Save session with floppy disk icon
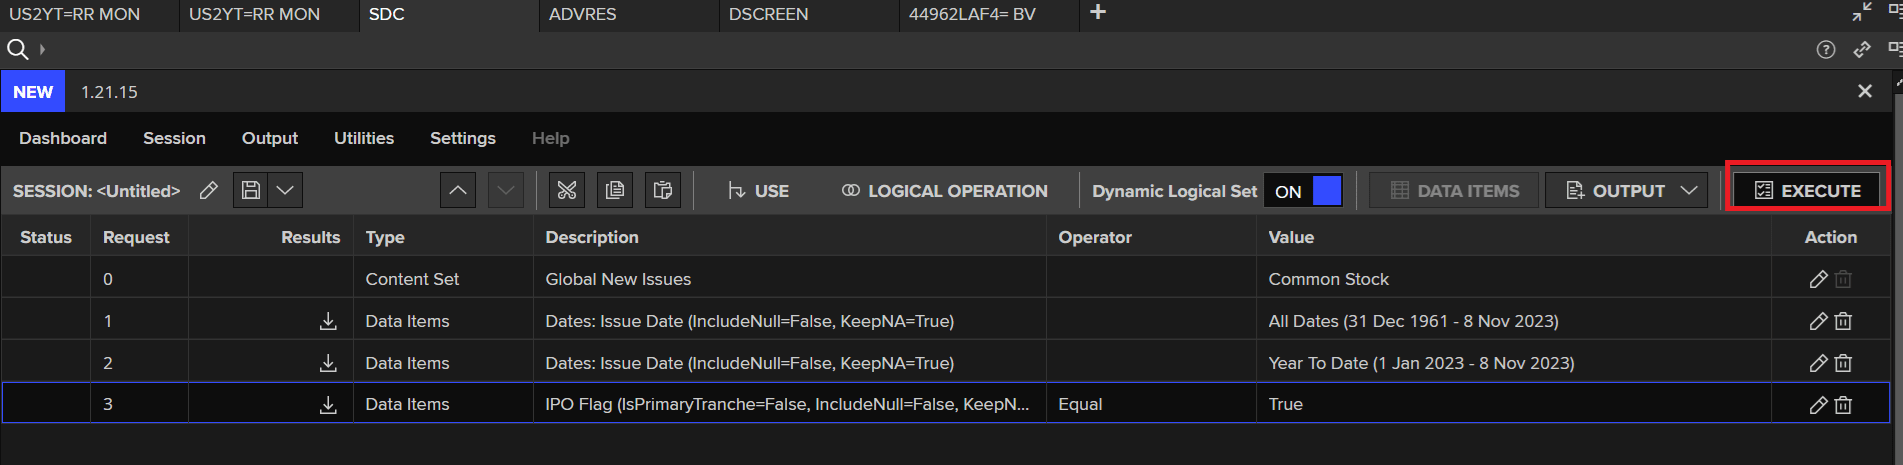Viewport: 1903px width, 465px height. pyautogui.click(x=251, y=190)
